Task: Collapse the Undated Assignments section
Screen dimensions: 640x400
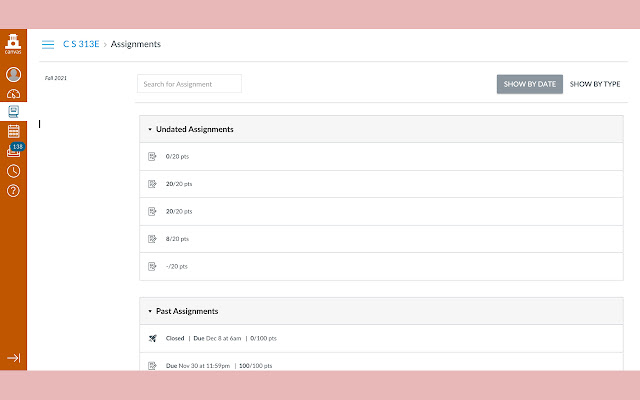Action: pyautogui.click(x=150, y=129)
